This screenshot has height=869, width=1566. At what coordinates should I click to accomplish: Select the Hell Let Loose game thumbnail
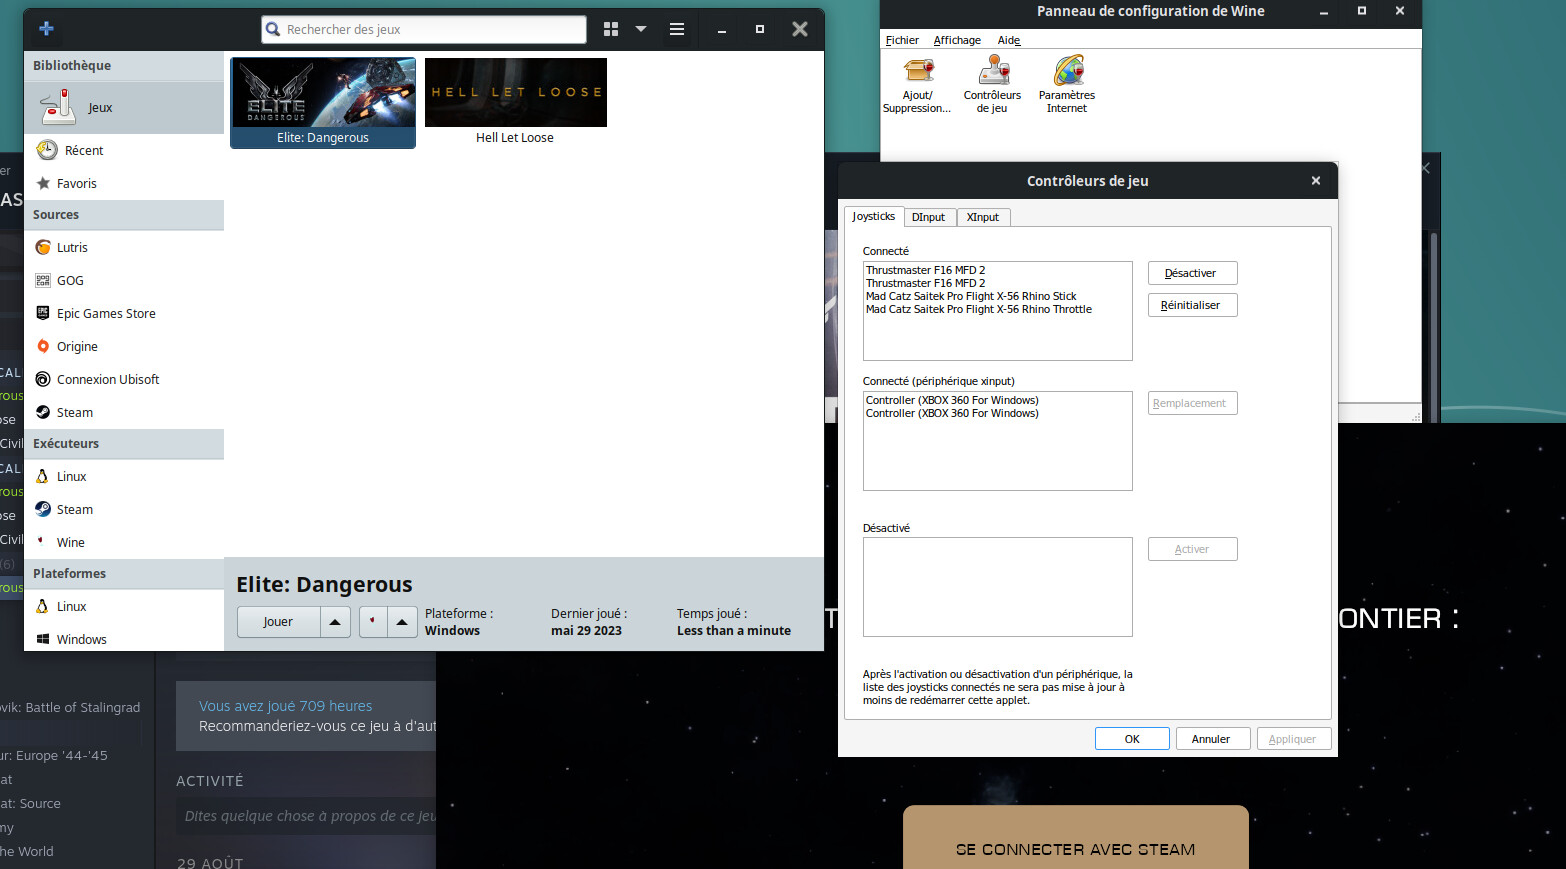pyautogui.click(x=515, y=102)
